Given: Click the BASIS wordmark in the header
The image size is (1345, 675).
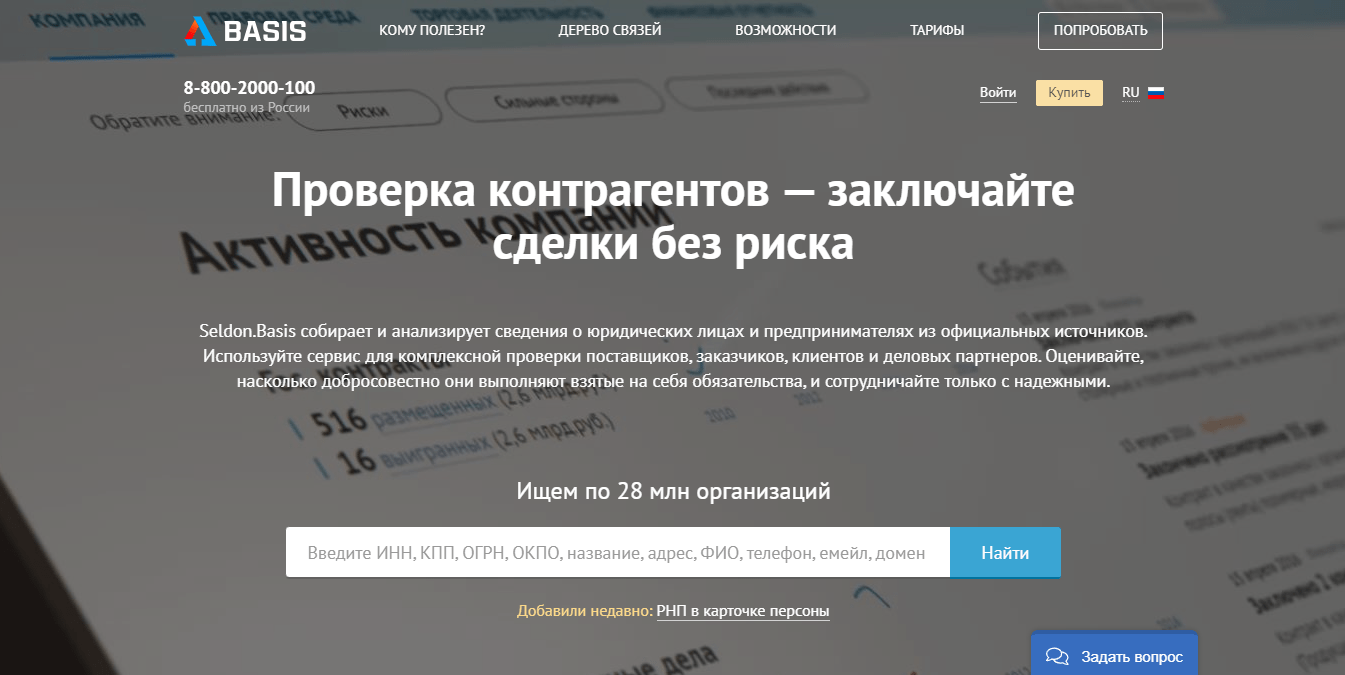Looking at the screenshot, I should pyautogui.click(x=265, y=31).
